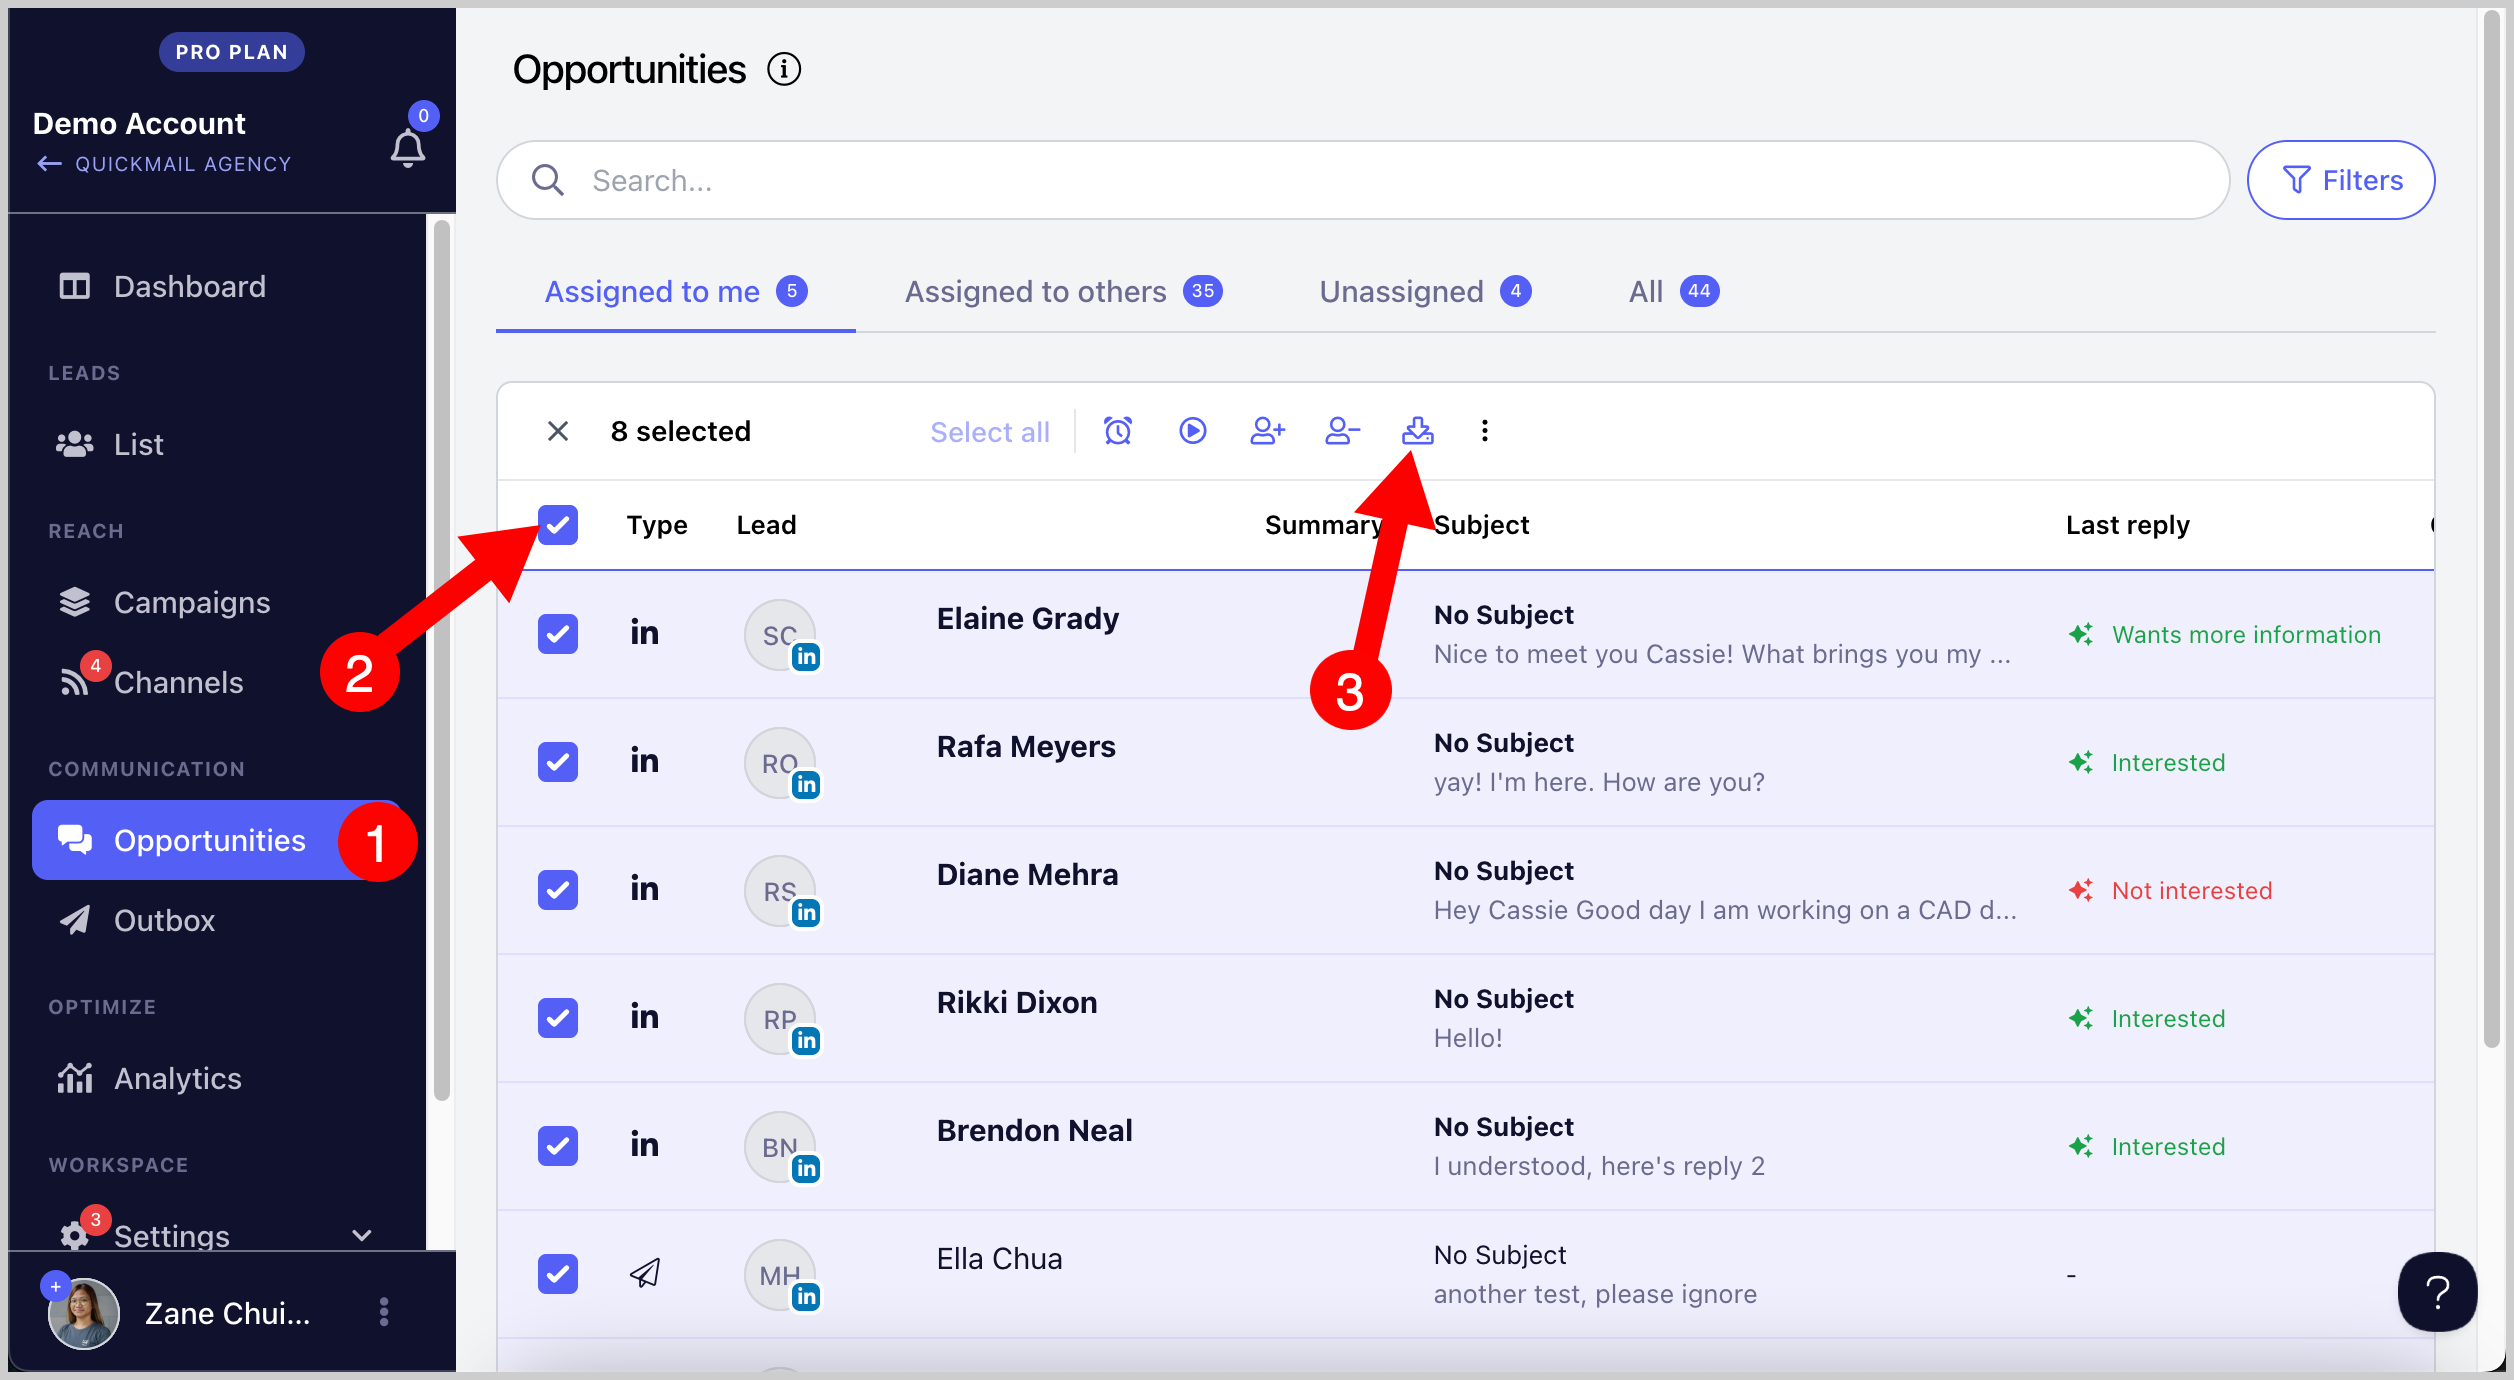Open Zane Chui user menu dots
Image resolution: width=2514 pixels, height=1380 pixels.
pos(384,1312)
